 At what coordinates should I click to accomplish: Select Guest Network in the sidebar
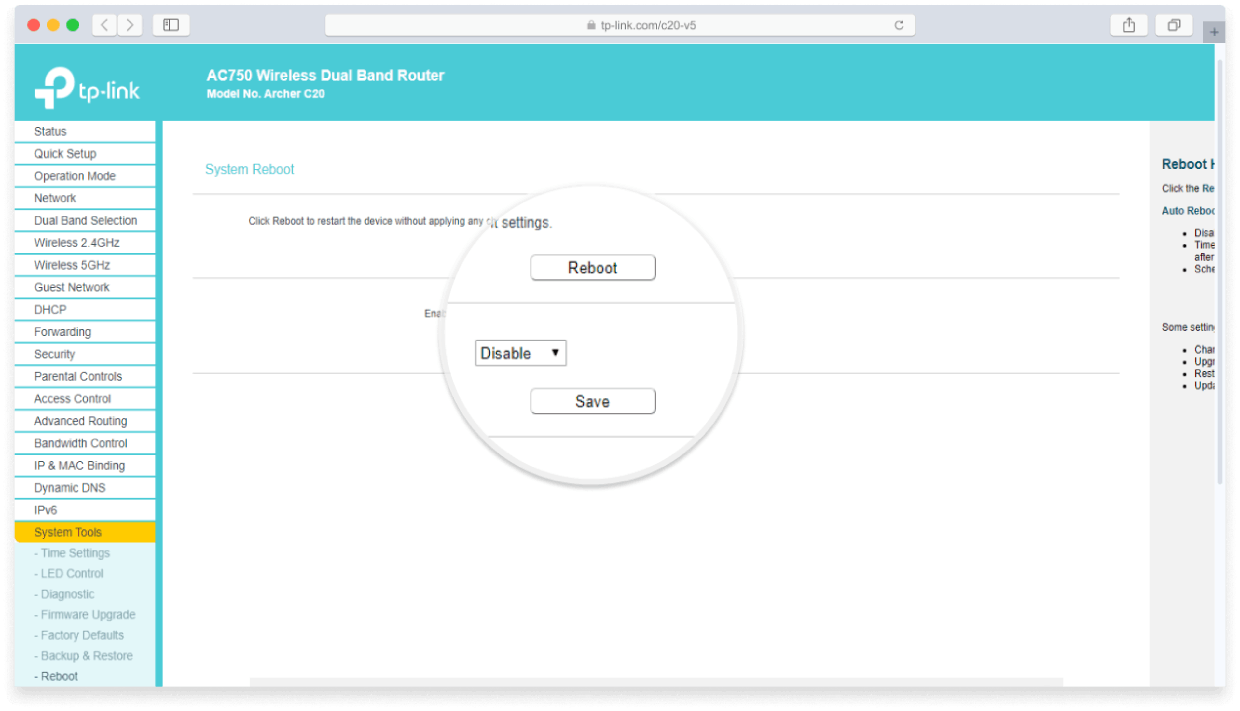tap(86, 287)
